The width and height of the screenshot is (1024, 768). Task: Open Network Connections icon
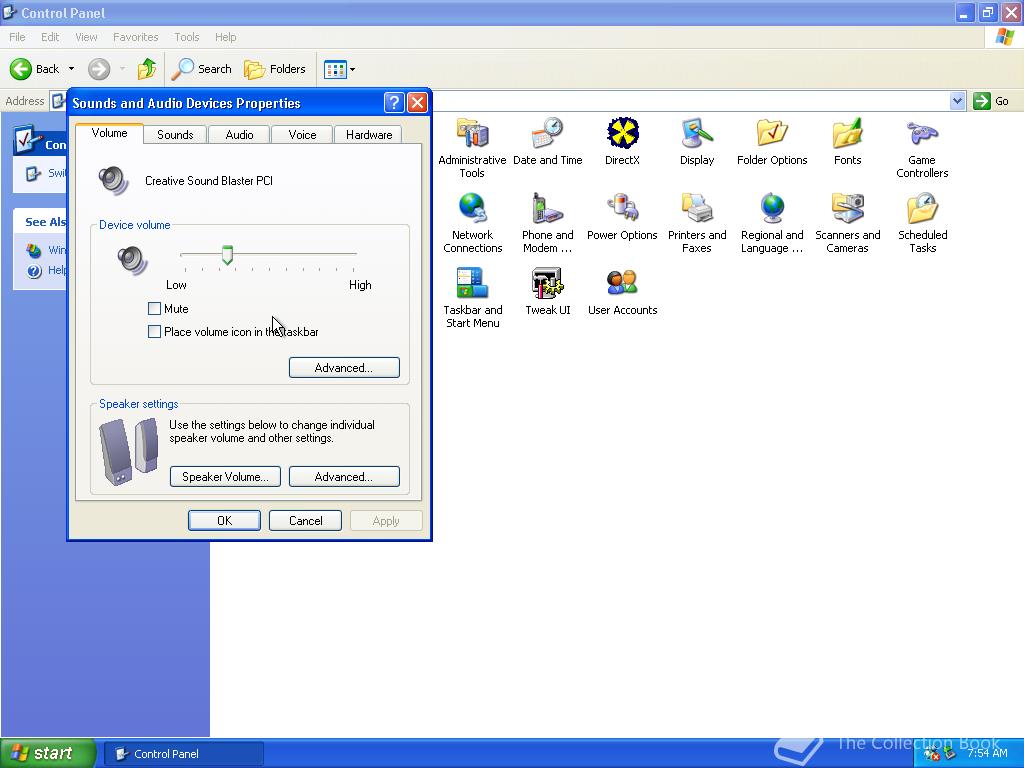472,223
